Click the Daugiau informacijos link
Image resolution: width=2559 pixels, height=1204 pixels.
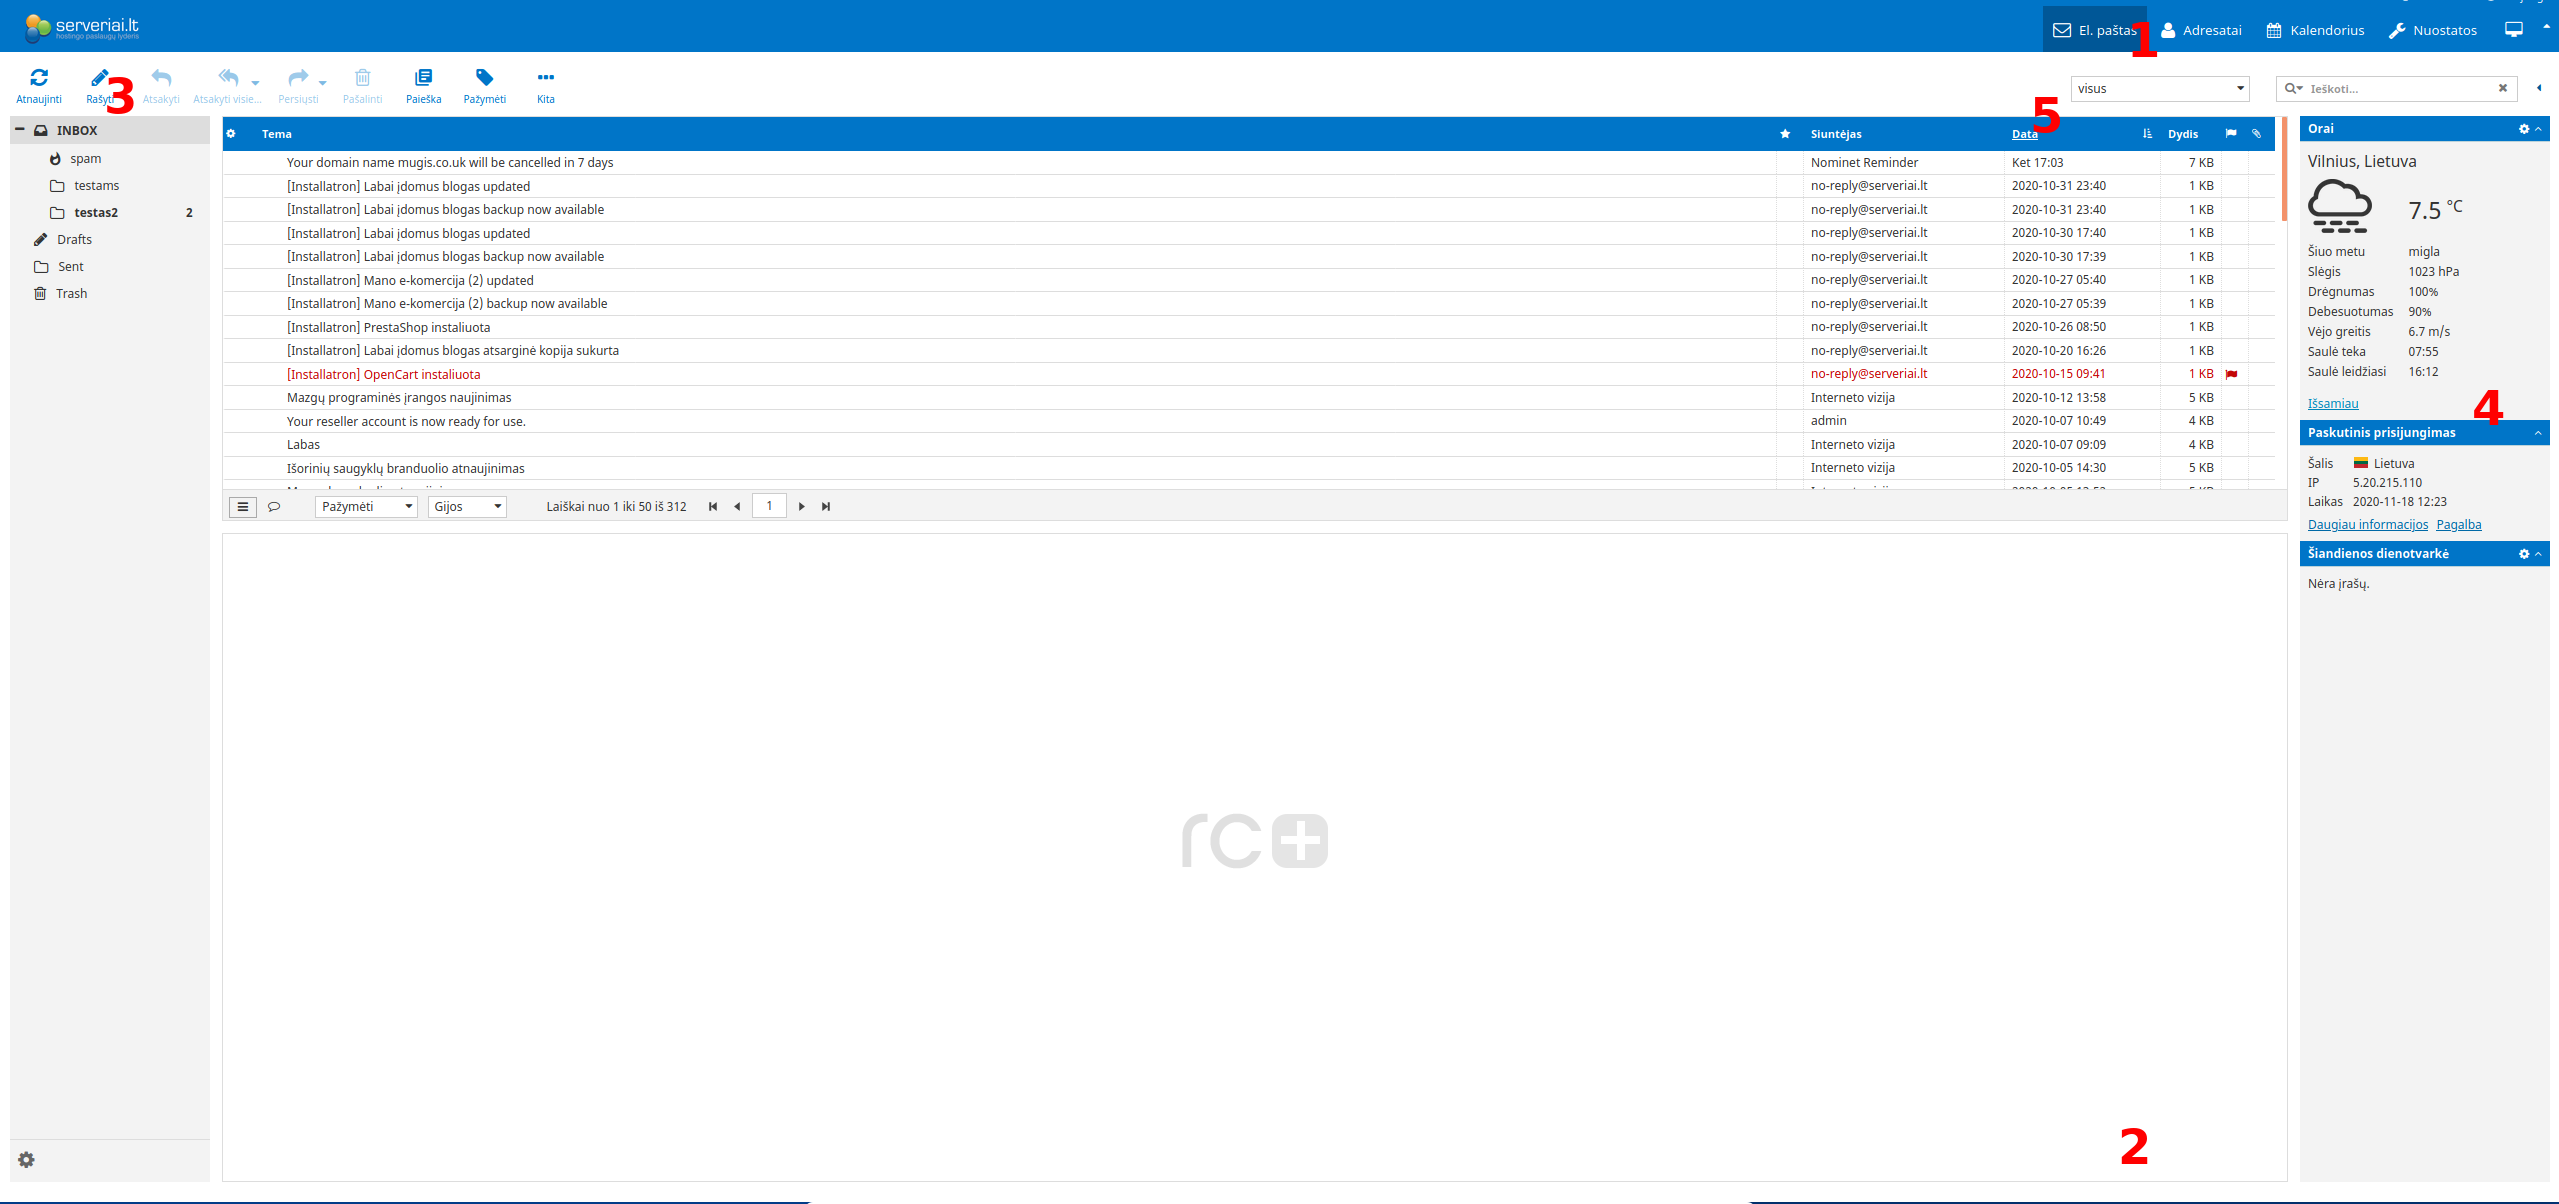pos(2367,525)
